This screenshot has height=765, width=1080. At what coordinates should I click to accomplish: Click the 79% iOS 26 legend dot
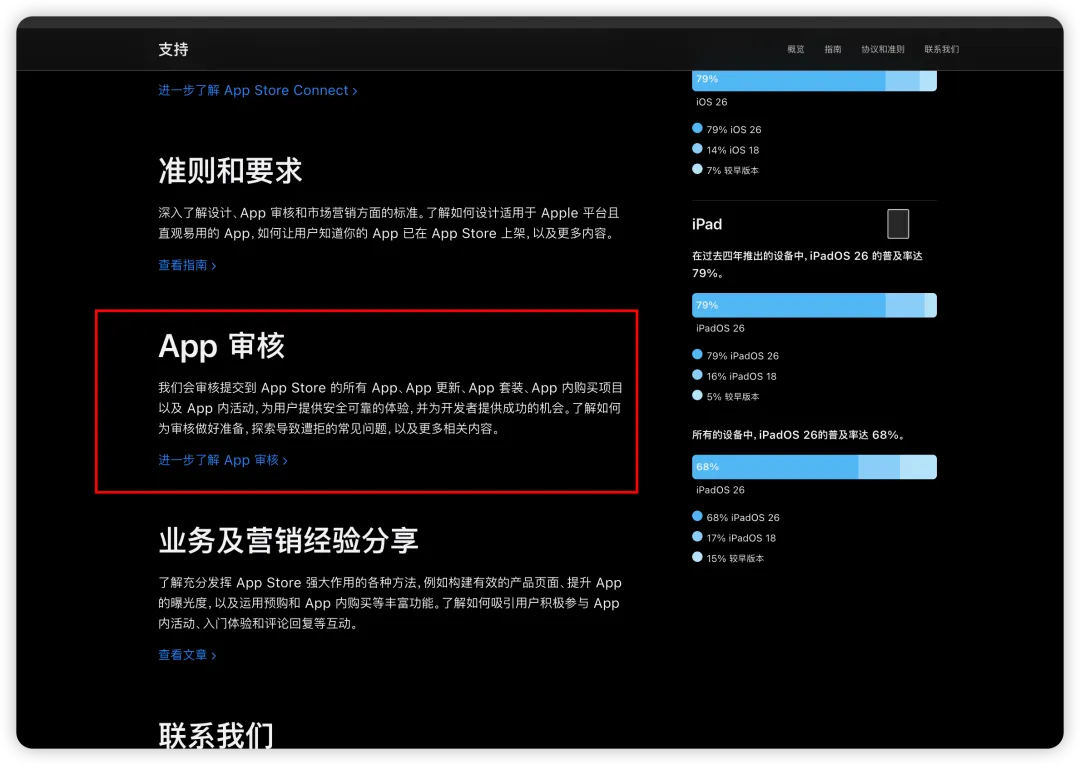[697, 128]
